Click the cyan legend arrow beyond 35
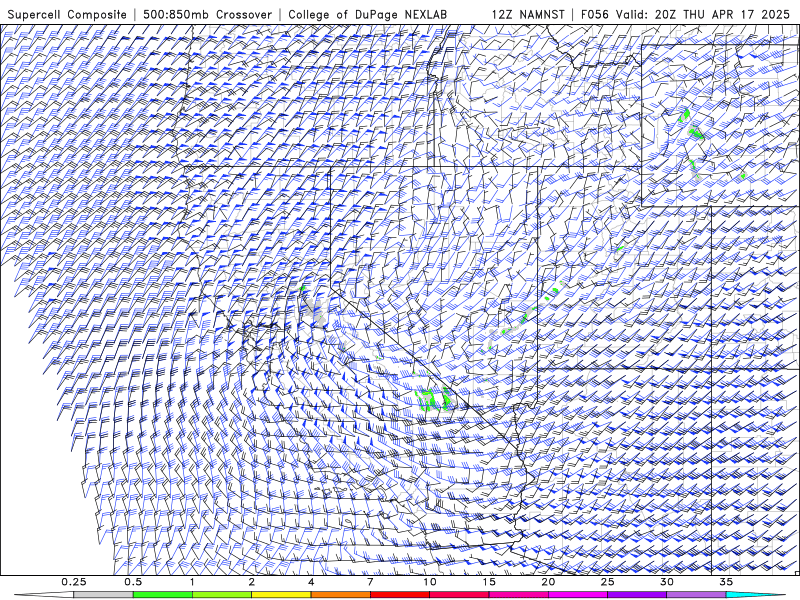Screen dimensions: 800x600 [756, 595]
